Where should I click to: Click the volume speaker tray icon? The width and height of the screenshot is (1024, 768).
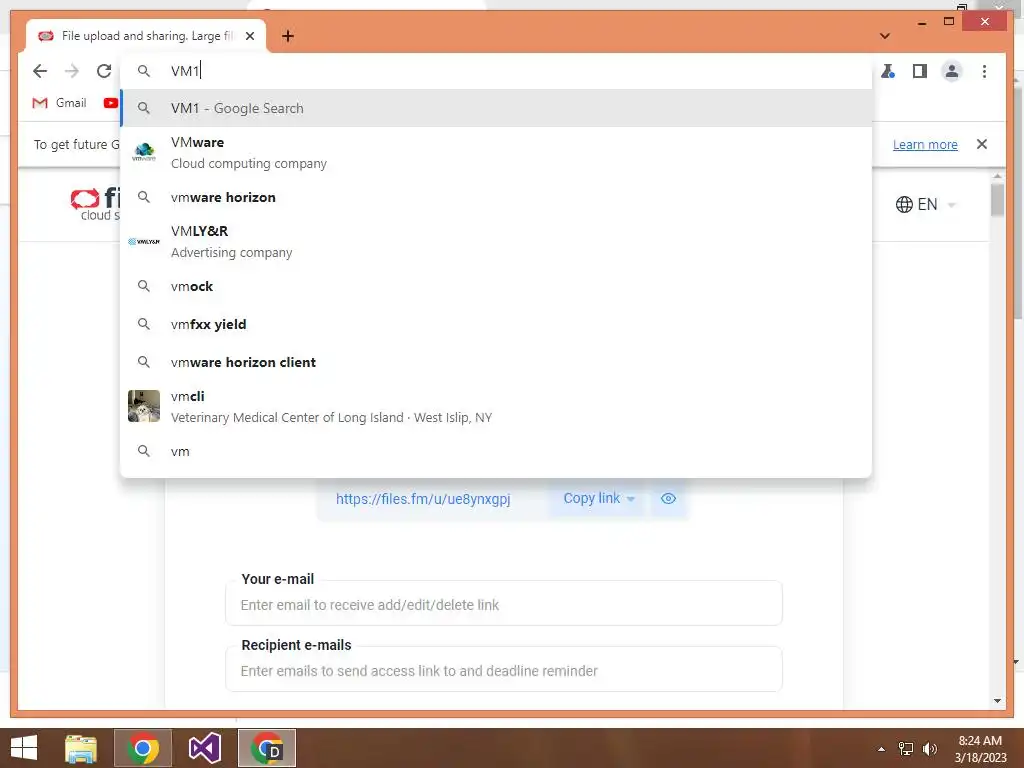(930, 749)
